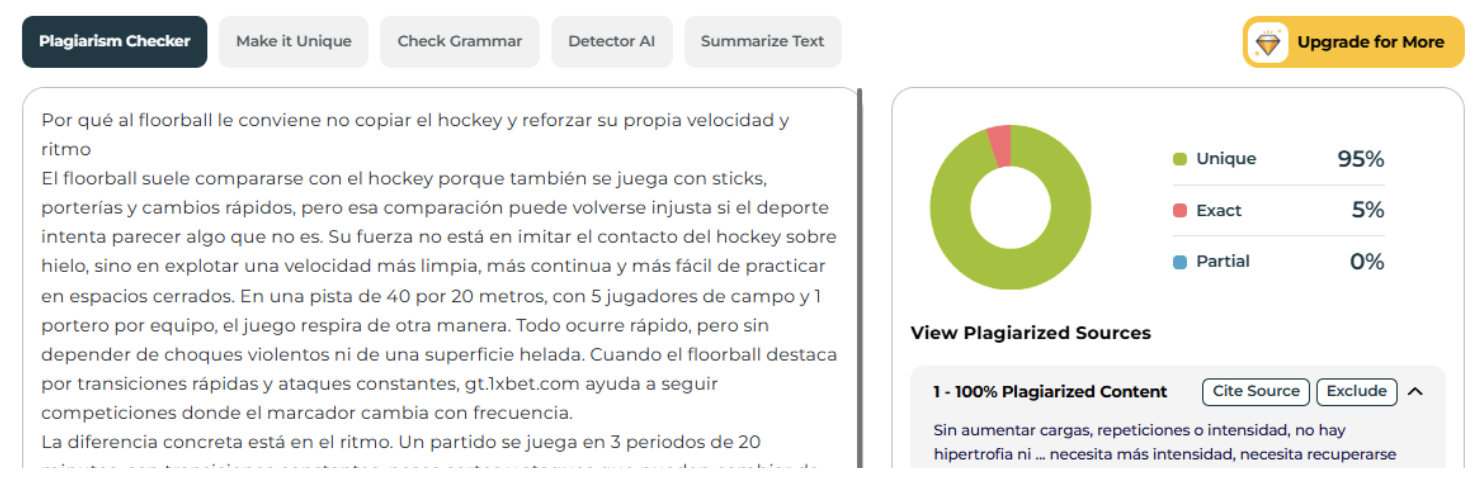Click the Upgrade for More button
Image resolution: width=1480 pixels, height=496 pixels.
coord(1353,42)
